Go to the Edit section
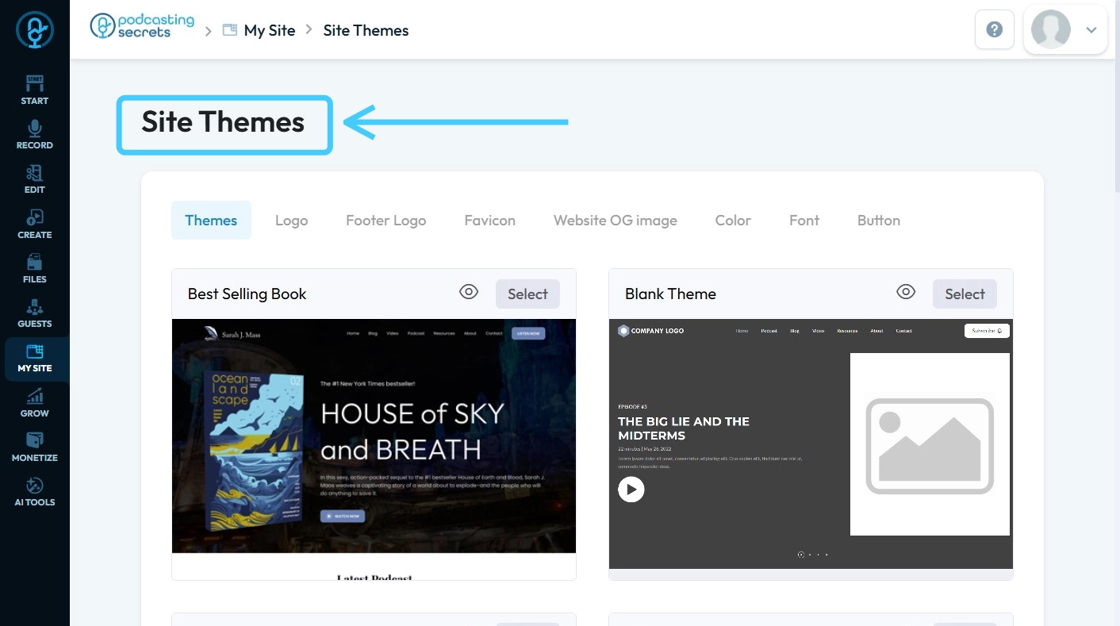 pyautogui.click(x=34, y=179)
